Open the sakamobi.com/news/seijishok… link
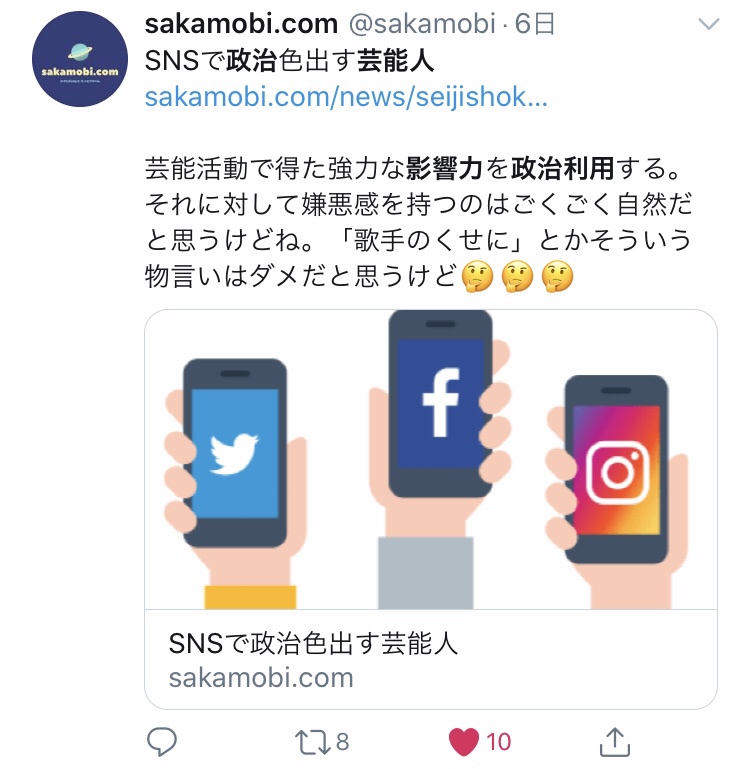The width and height of the screenshot is (750, 769). pyautogui.click(x=346, y=97)
